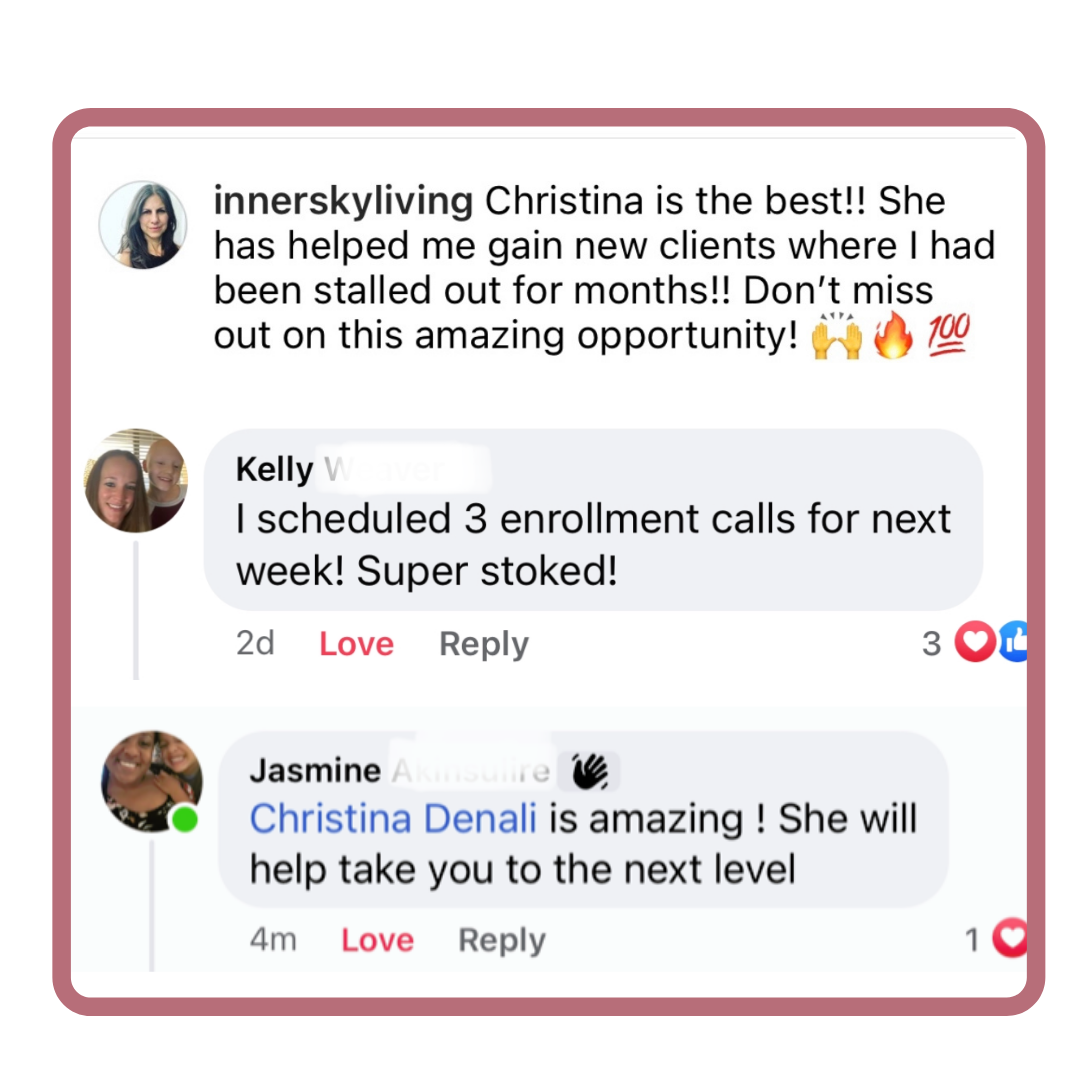Click the heart reaction on Kelly's comment
1080x1080 pixels.
pos(975,641)
